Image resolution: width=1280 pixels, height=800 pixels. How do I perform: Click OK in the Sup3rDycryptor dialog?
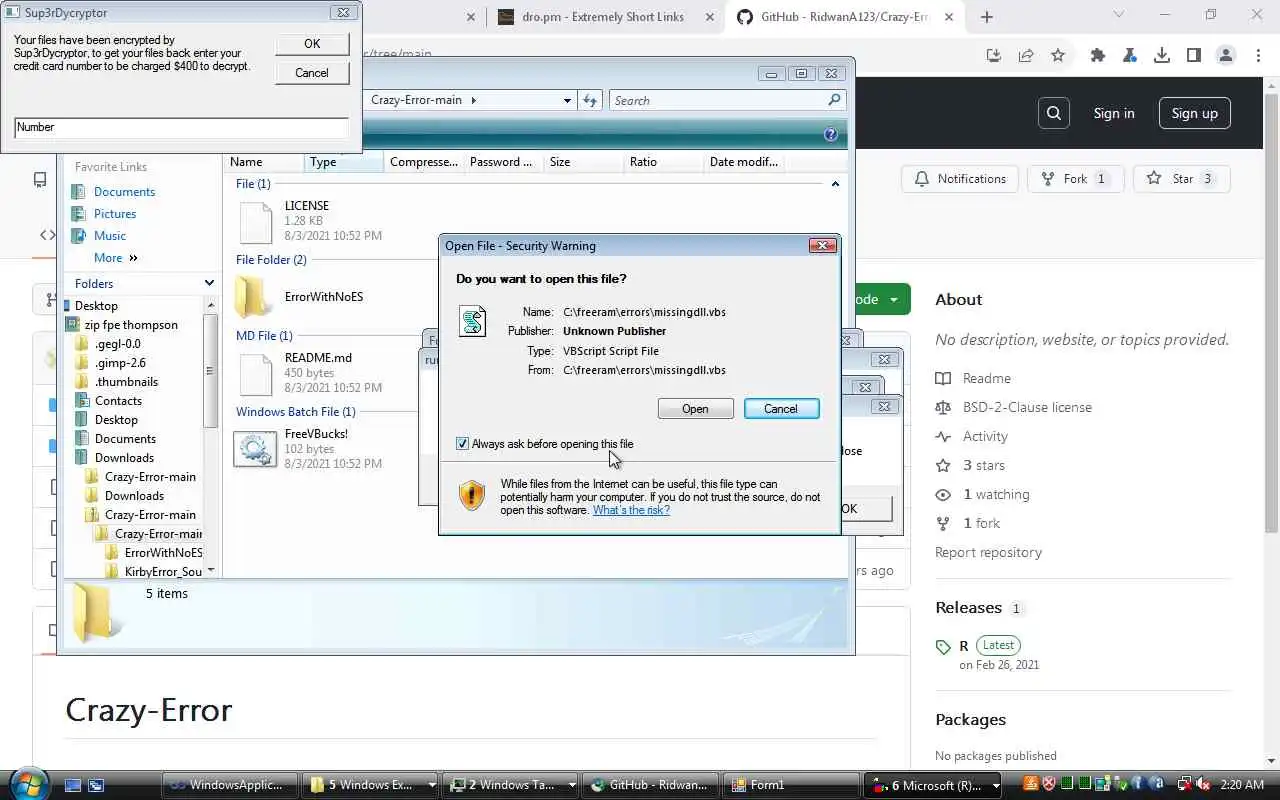coord(312,43)
